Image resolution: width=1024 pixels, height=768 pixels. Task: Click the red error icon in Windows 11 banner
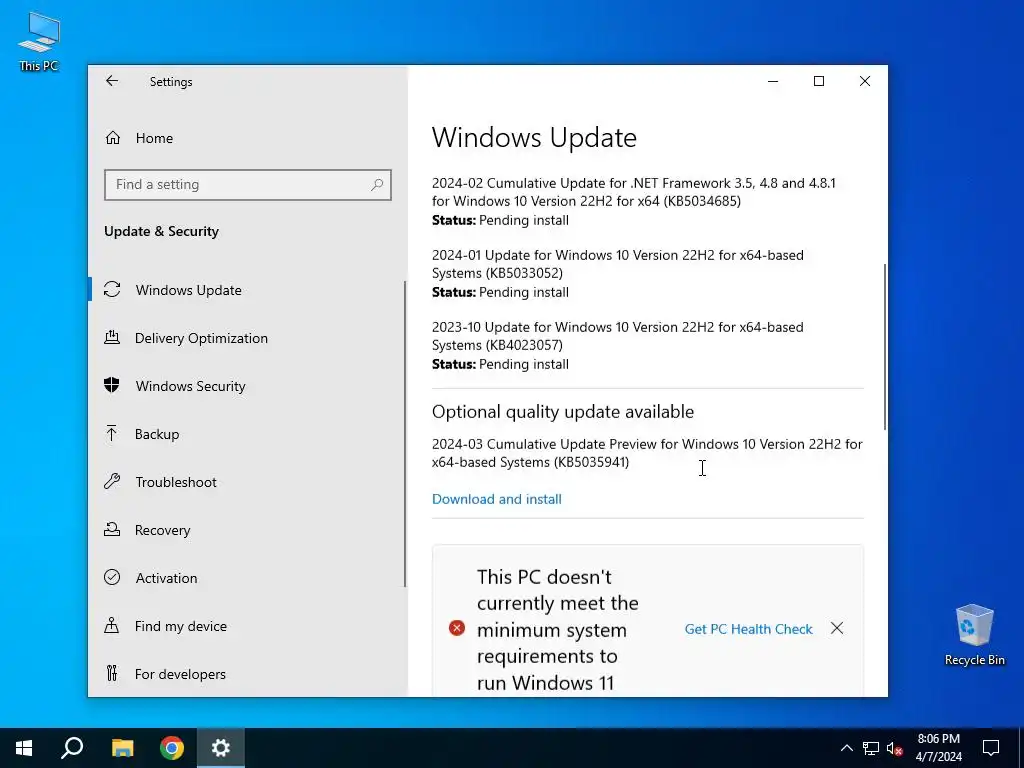[456, 628]
